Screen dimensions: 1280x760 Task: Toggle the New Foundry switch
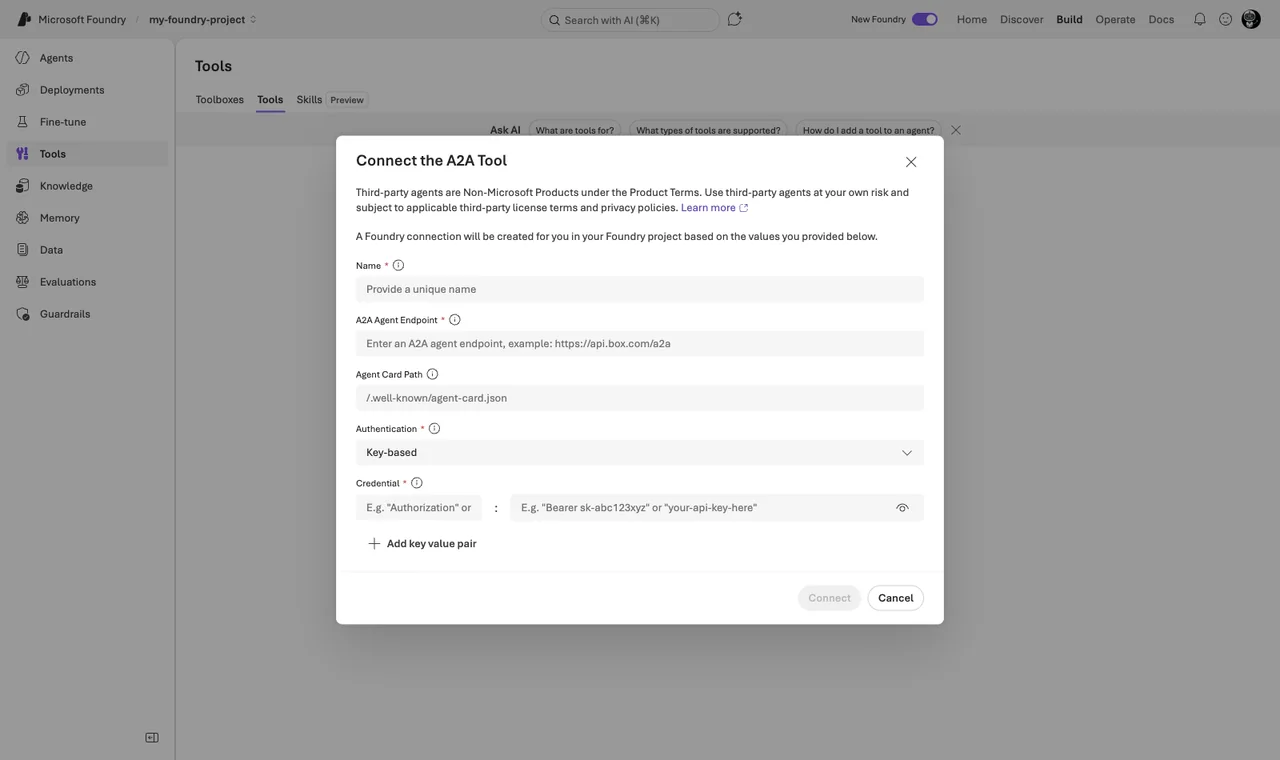click(x=925, y=19)
